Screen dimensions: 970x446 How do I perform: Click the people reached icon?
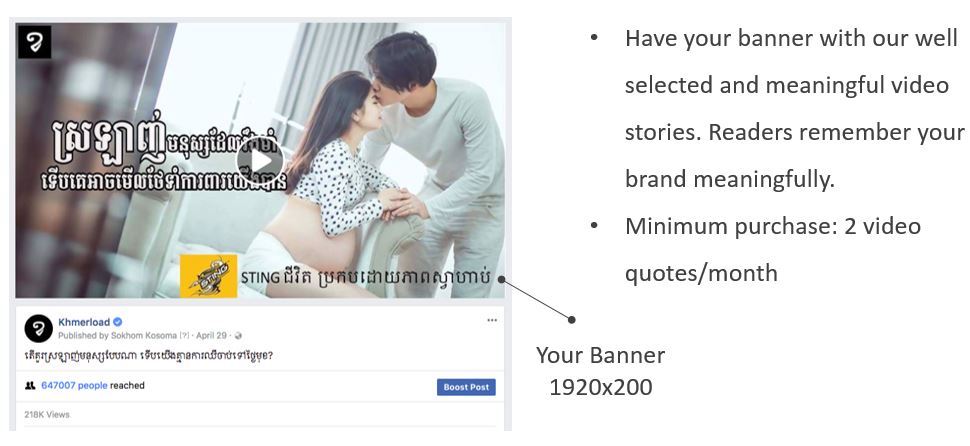[30, 385]
